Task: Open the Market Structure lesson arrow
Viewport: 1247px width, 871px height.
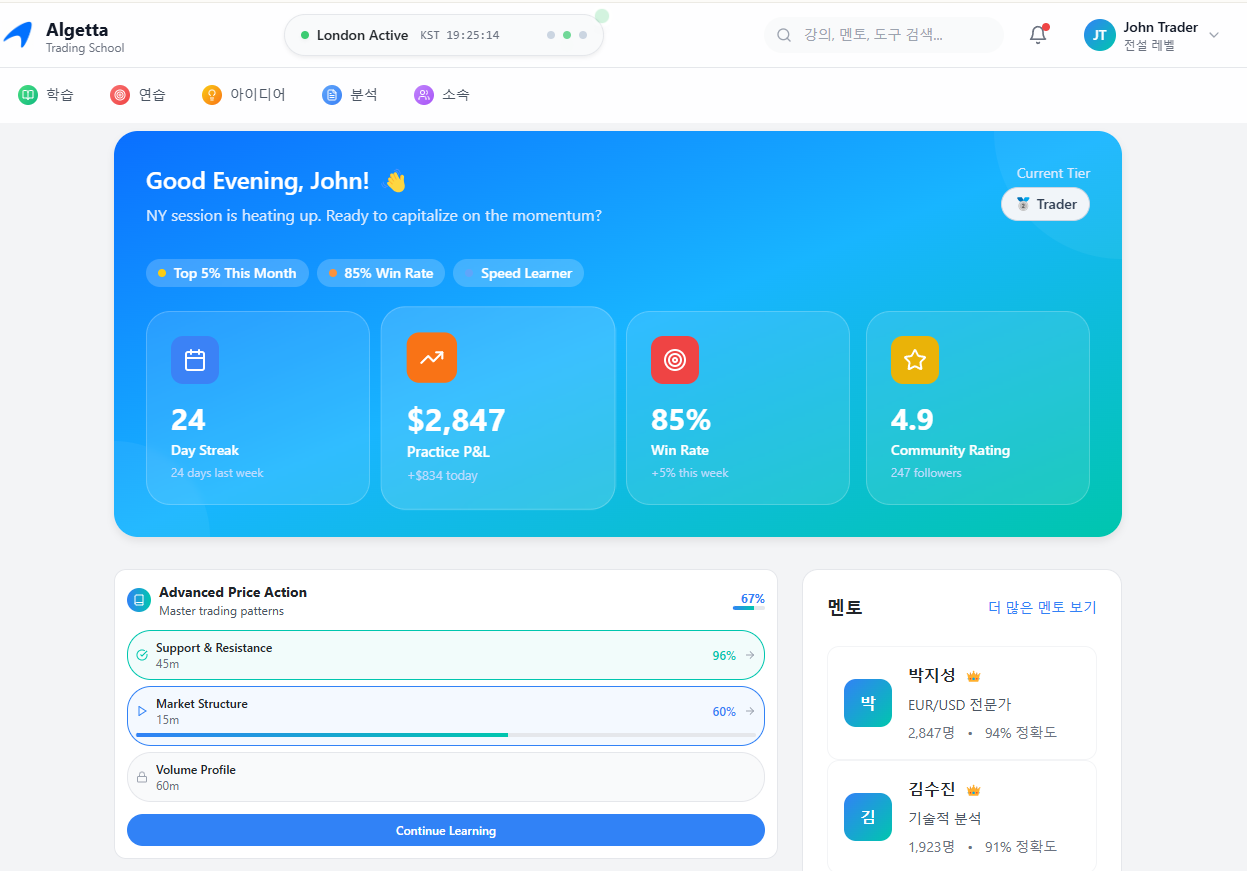Action: click(750, 712)
